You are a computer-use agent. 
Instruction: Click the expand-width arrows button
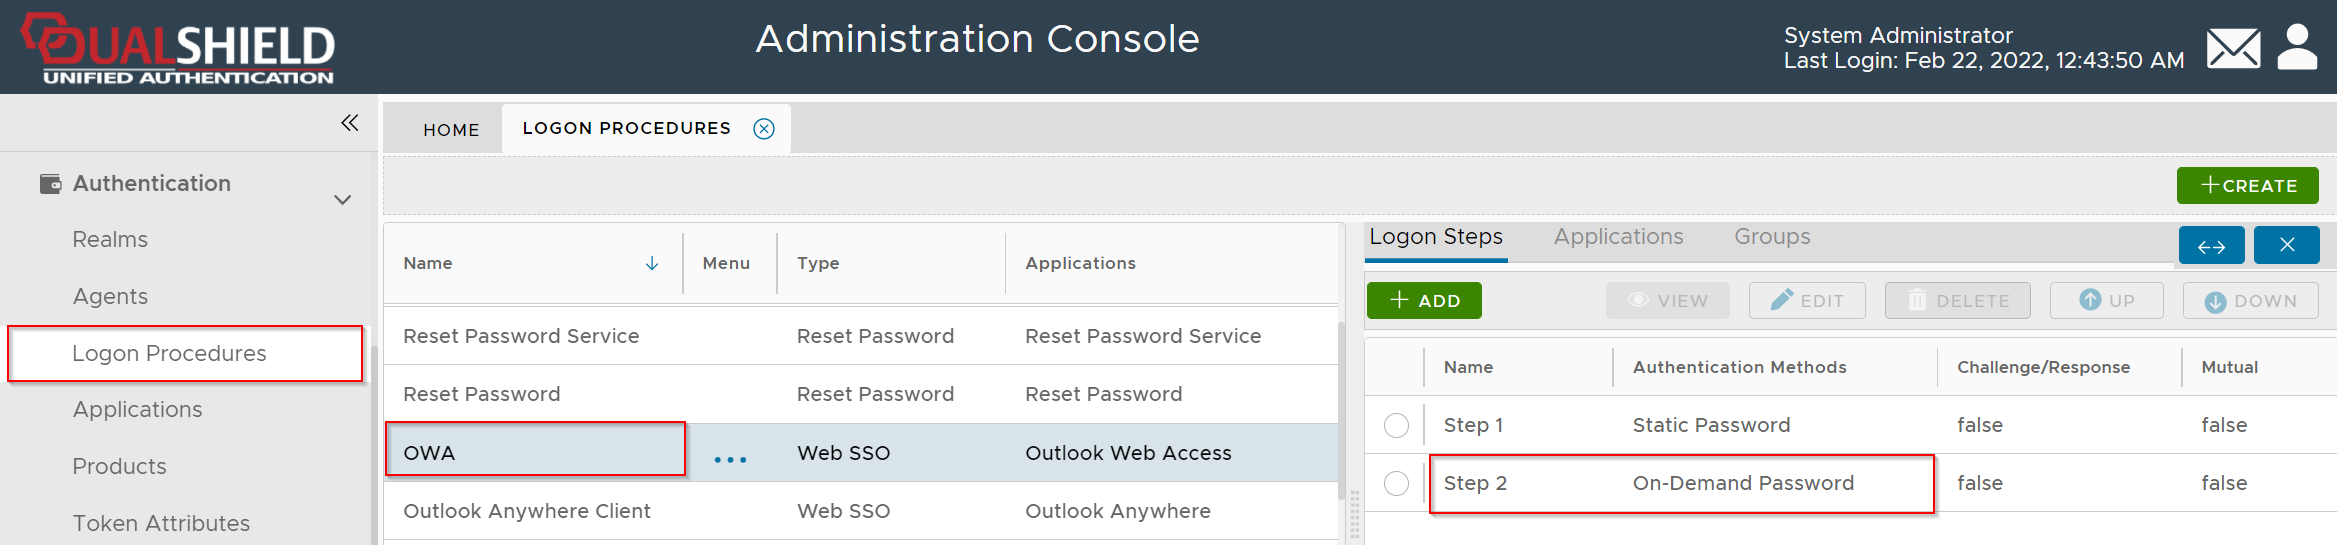(2211, 246)
